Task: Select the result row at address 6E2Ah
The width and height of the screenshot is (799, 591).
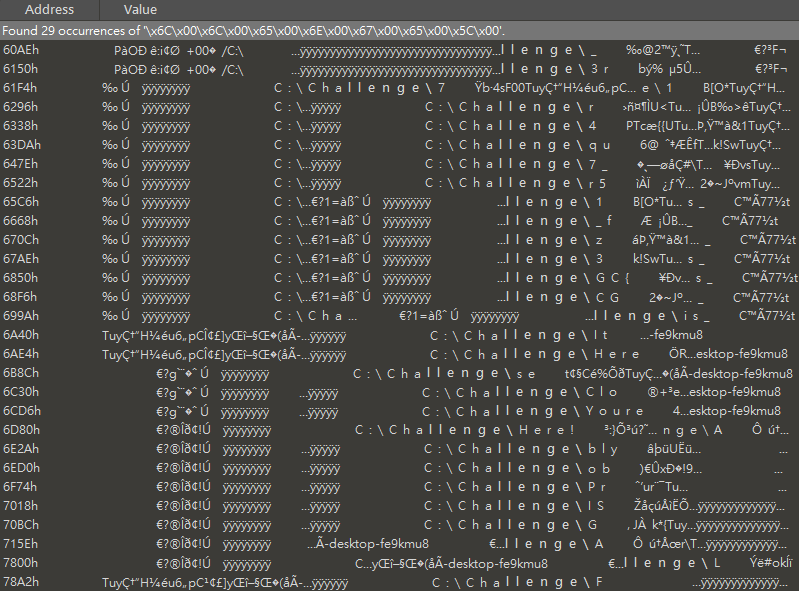Action: 400,449
